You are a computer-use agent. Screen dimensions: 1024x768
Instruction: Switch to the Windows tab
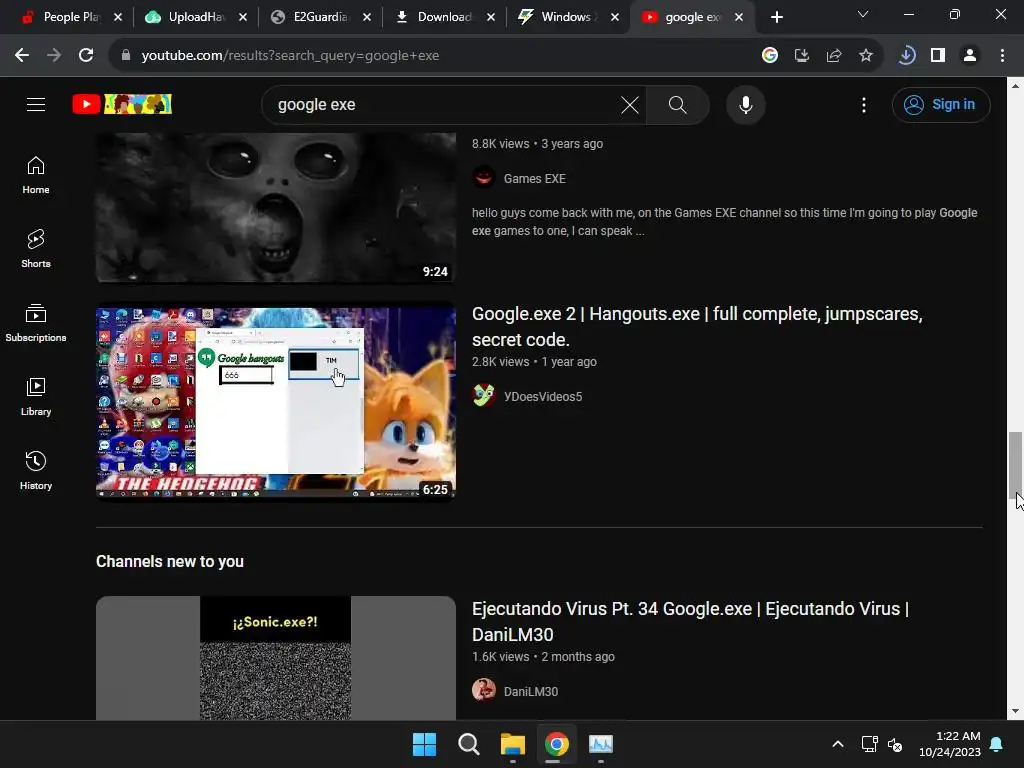click(566, 17)
